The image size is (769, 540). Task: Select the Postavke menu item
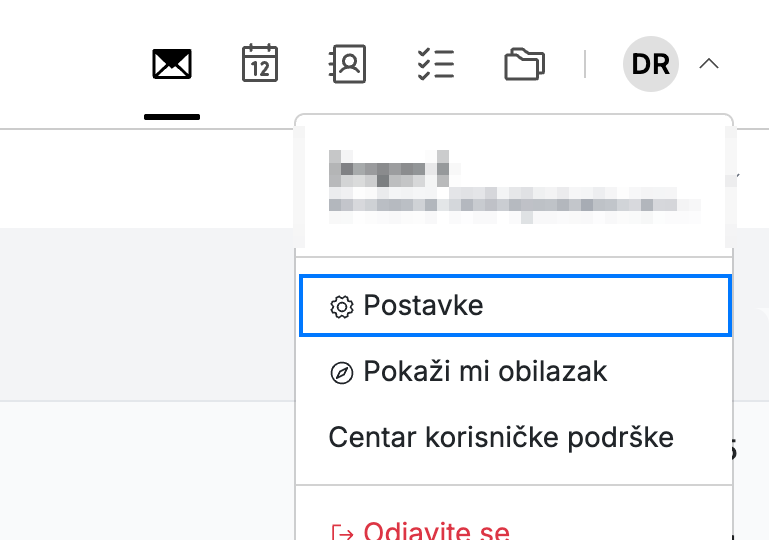(x=515, y=306)
